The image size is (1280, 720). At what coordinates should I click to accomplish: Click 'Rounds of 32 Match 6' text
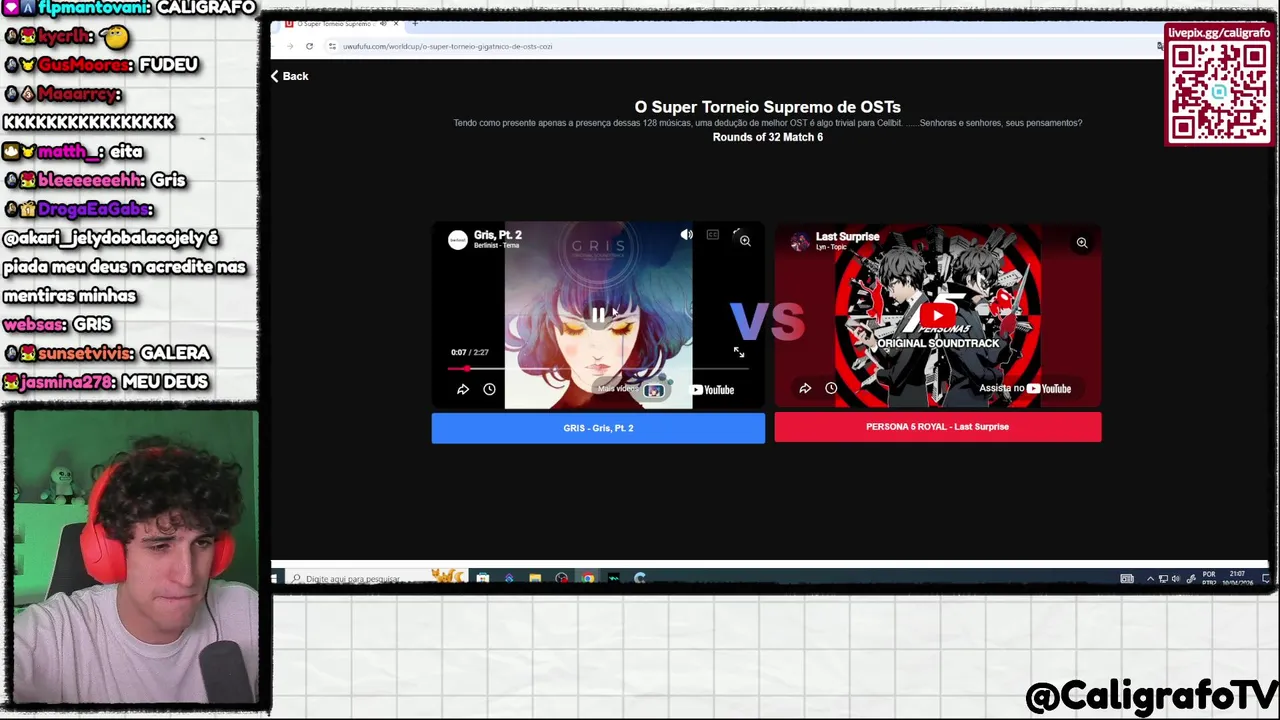[767, 137]
